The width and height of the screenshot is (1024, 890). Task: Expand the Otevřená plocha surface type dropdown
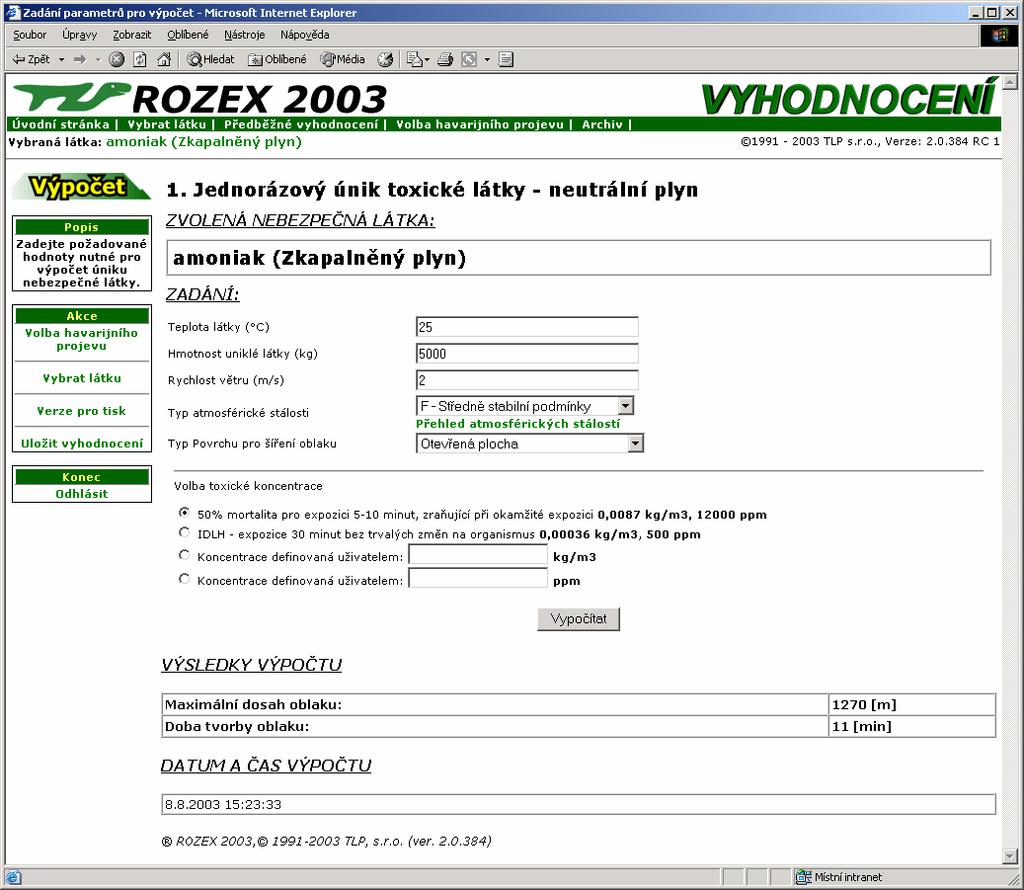[635, 443]
